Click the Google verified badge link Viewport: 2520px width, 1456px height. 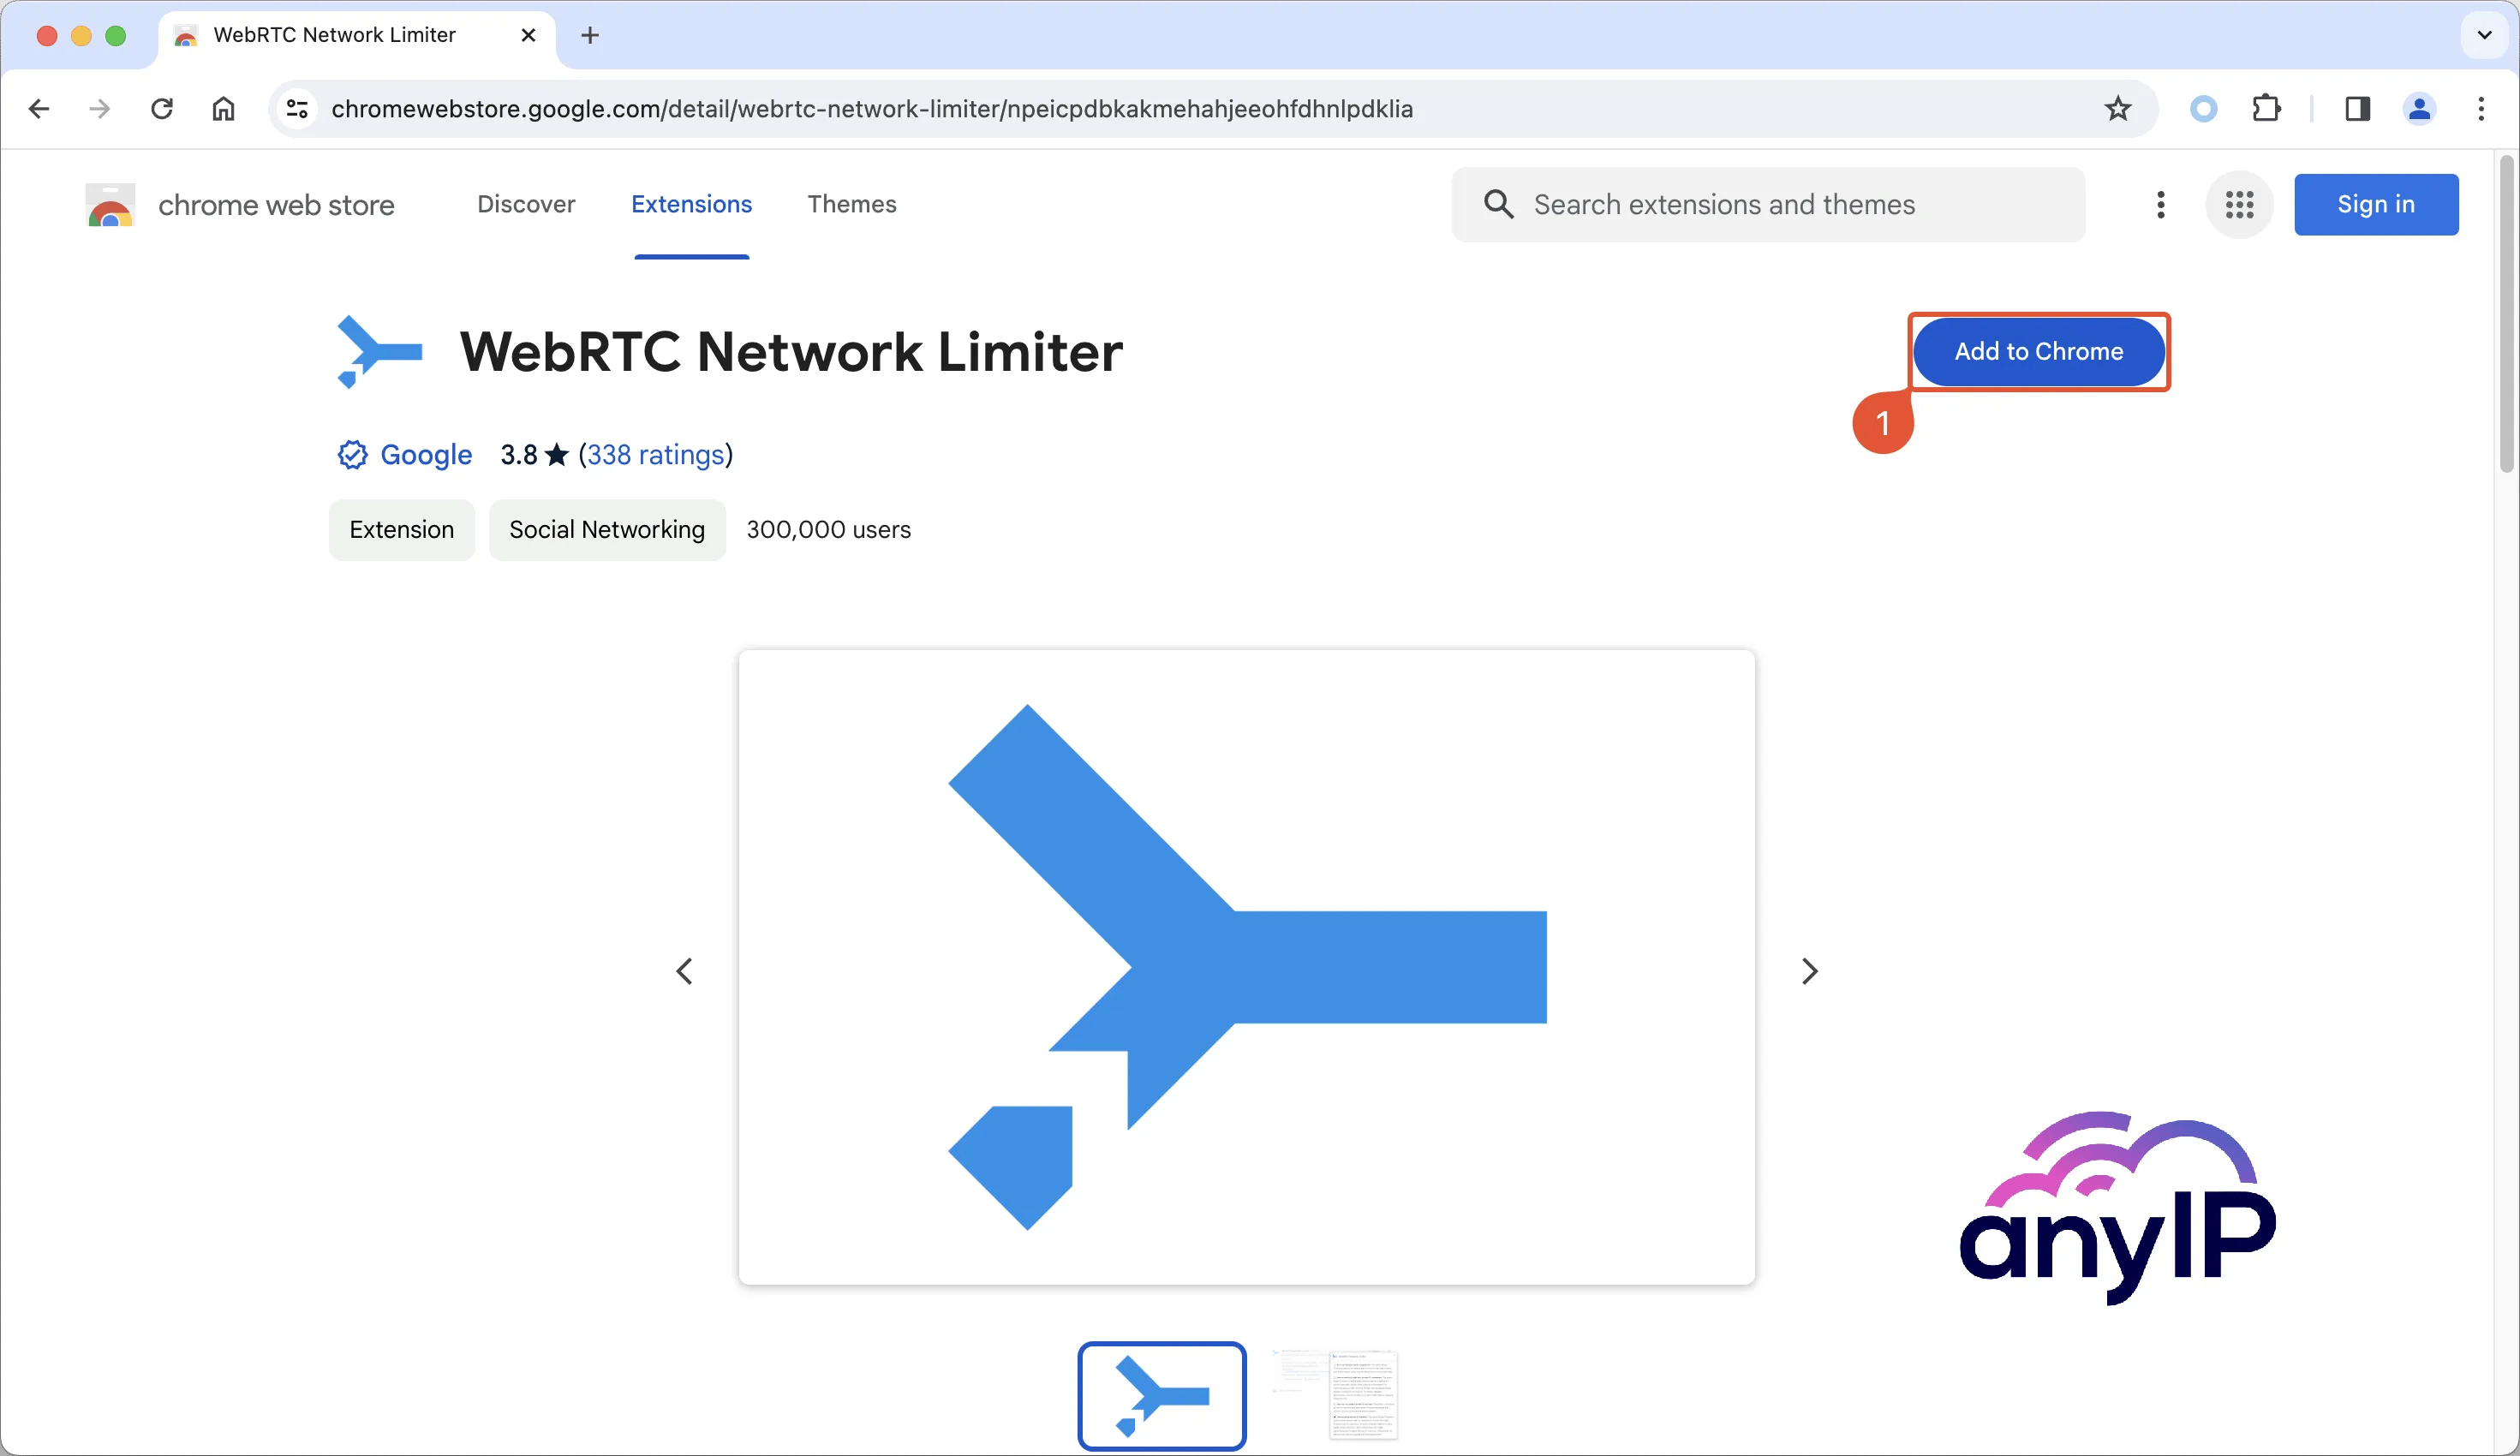[x=349, y=454]
